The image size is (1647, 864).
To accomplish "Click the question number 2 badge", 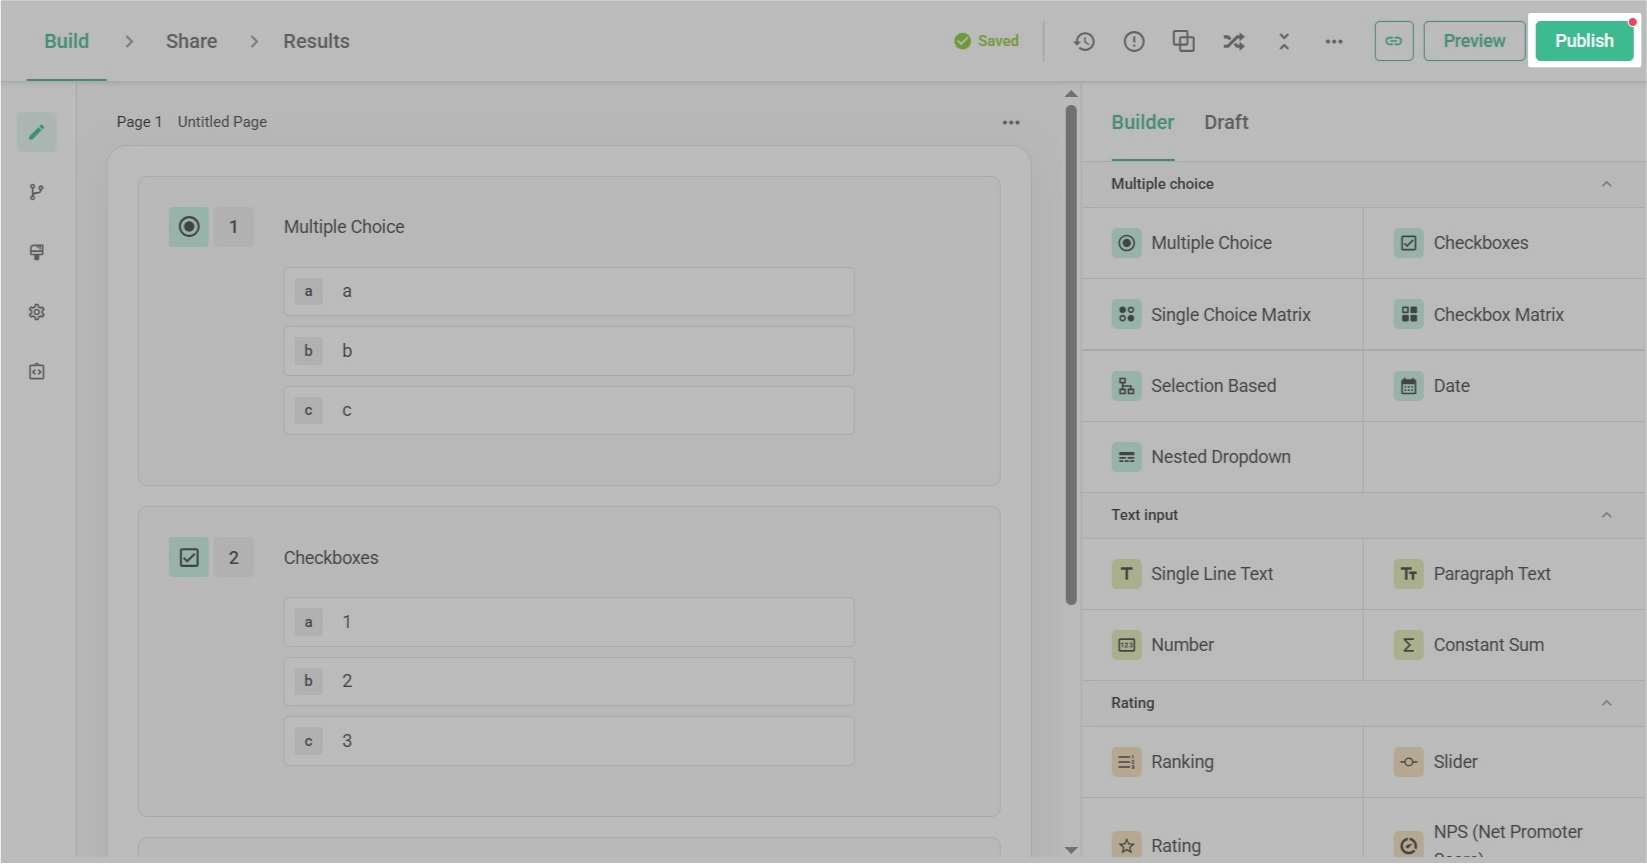I will (x=234, y=558).
